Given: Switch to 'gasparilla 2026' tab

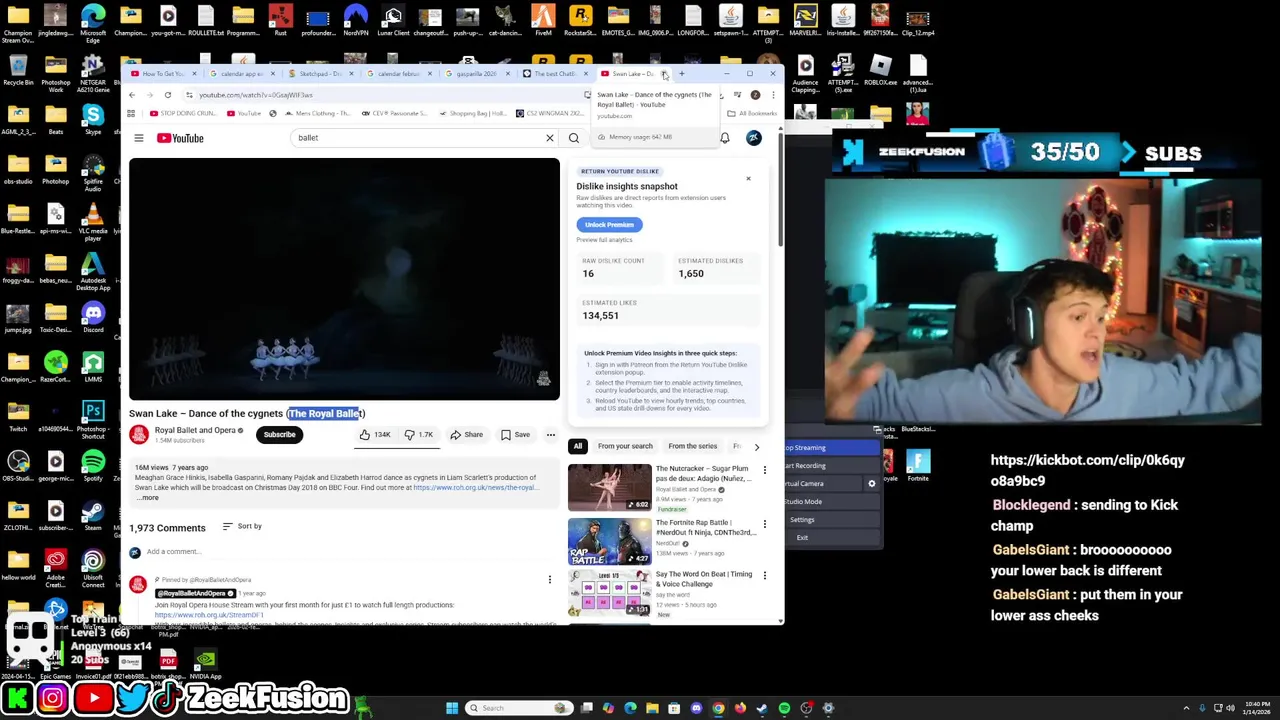Looking at the screenshot, I should [x=476, y=74].
